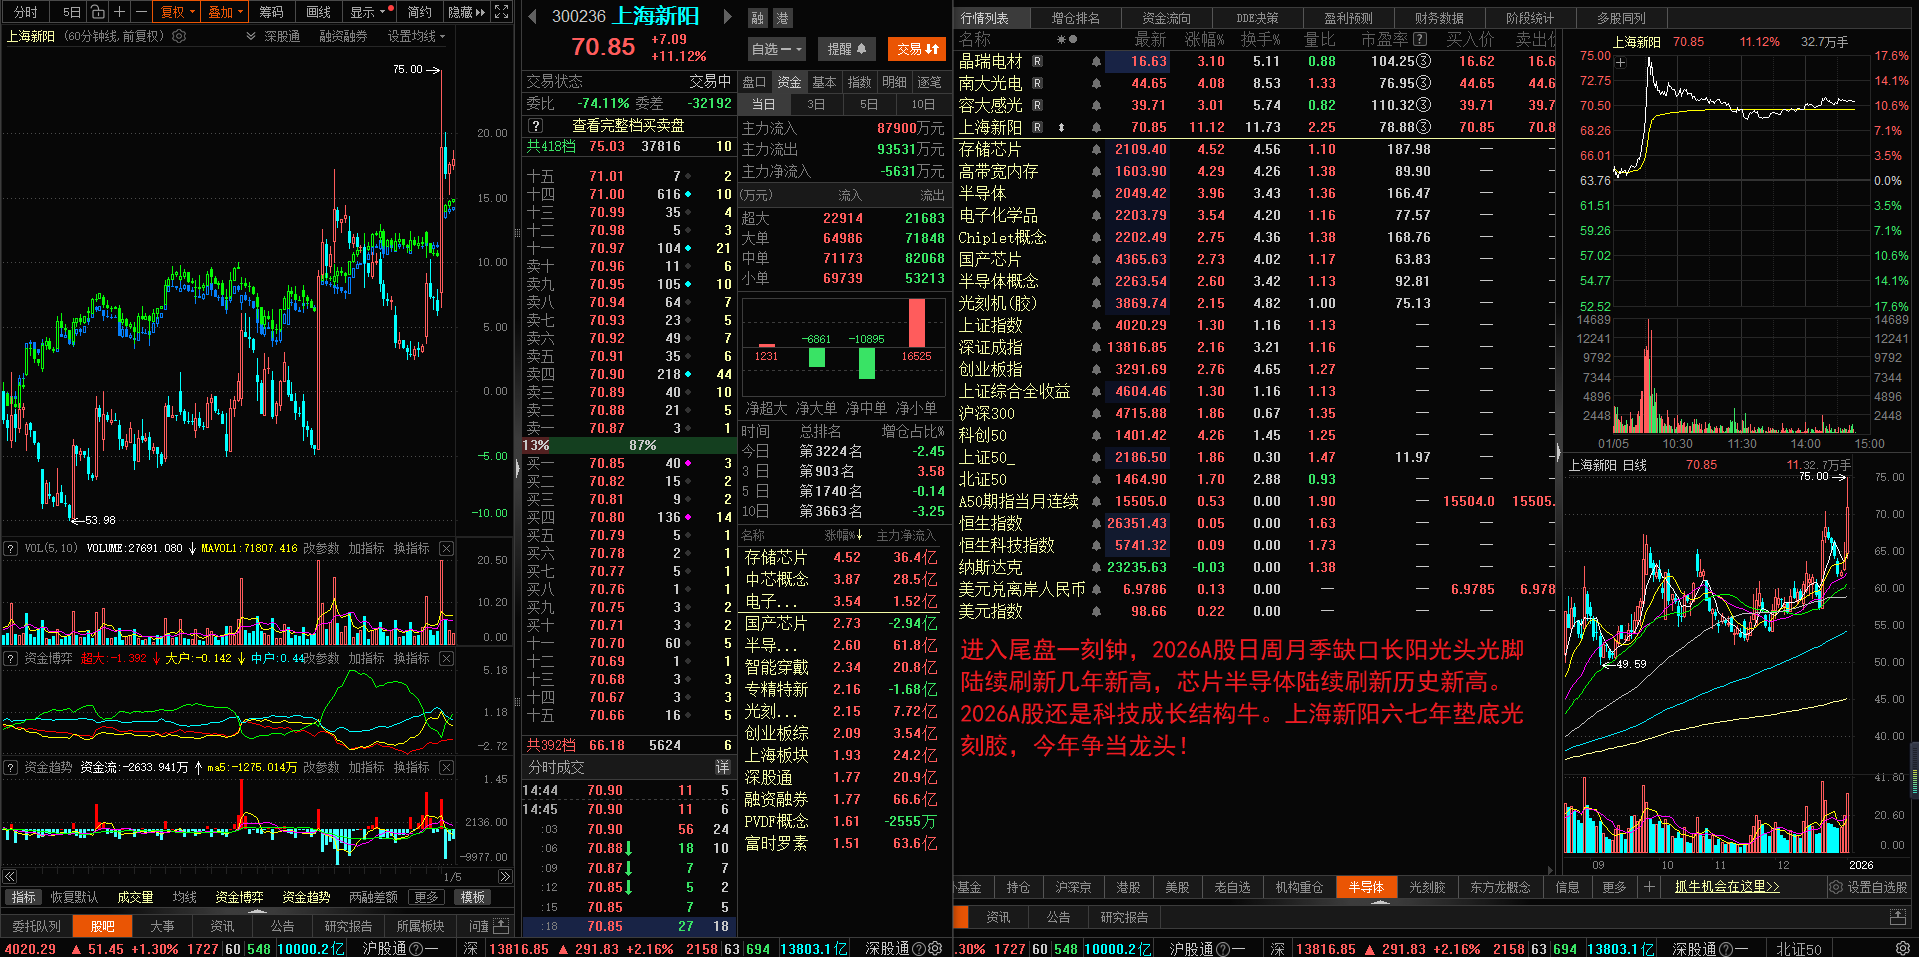The width and height of the screenshot is (1919, 957).
Task: Select 南大光电 row in quote list
Action: coord(1255,83)
